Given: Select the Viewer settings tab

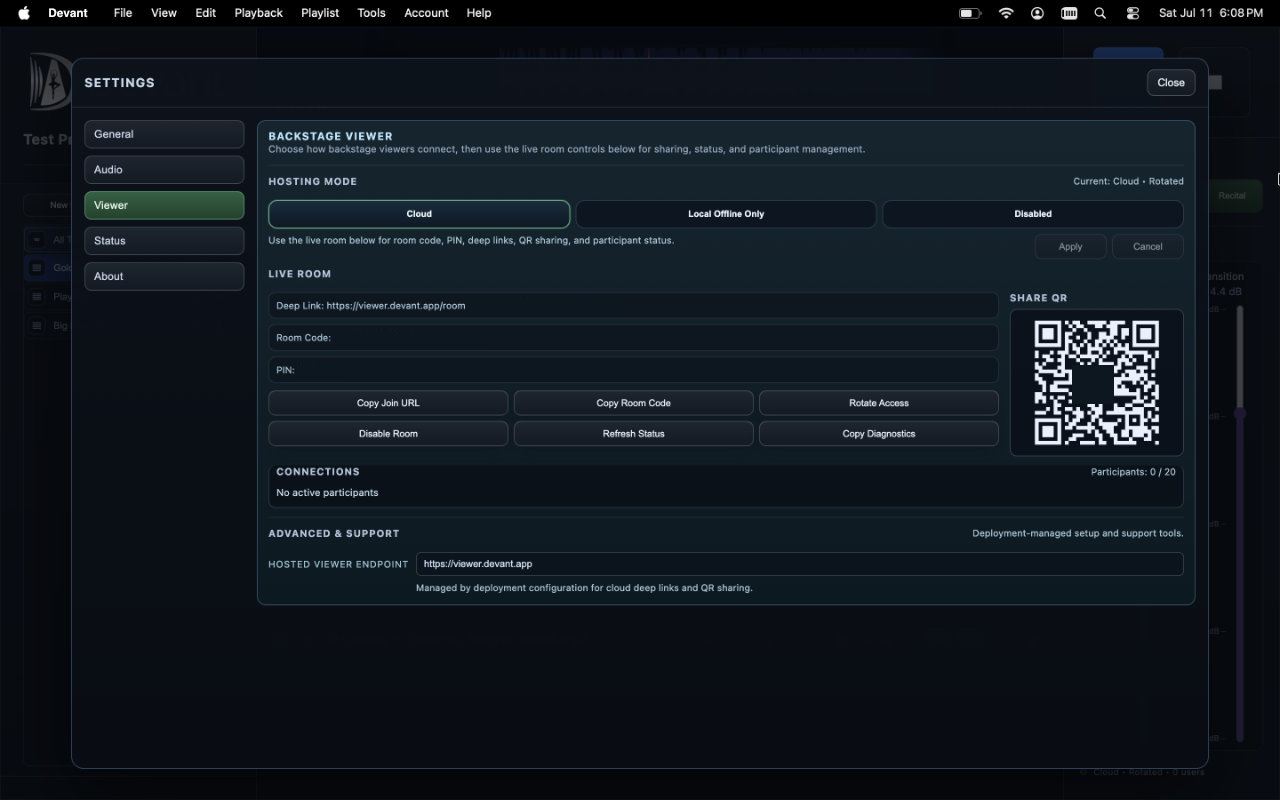Looking at the screenshot, I should point(164,205).
